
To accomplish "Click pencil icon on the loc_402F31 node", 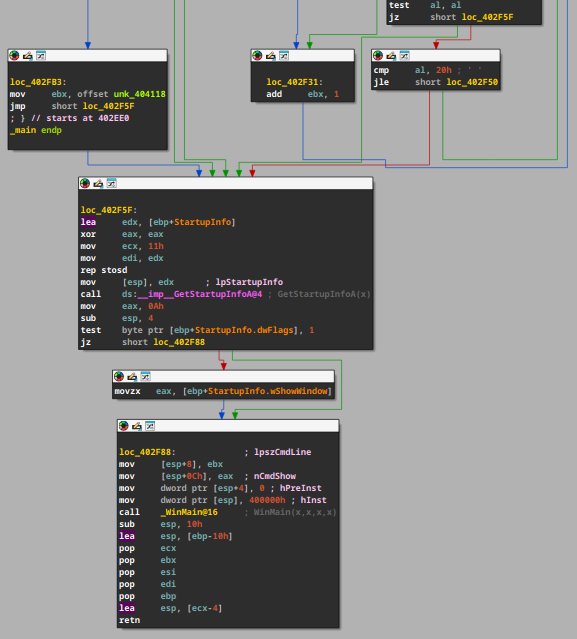I will pyautogui.click(x=271, y=55).
